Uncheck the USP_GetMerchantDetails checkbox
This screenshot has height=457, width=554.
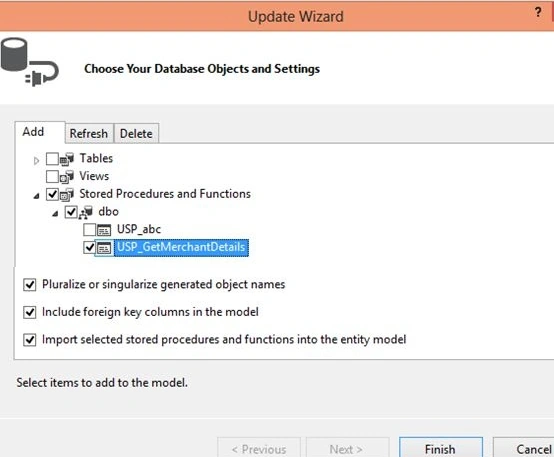pos(89,247)
